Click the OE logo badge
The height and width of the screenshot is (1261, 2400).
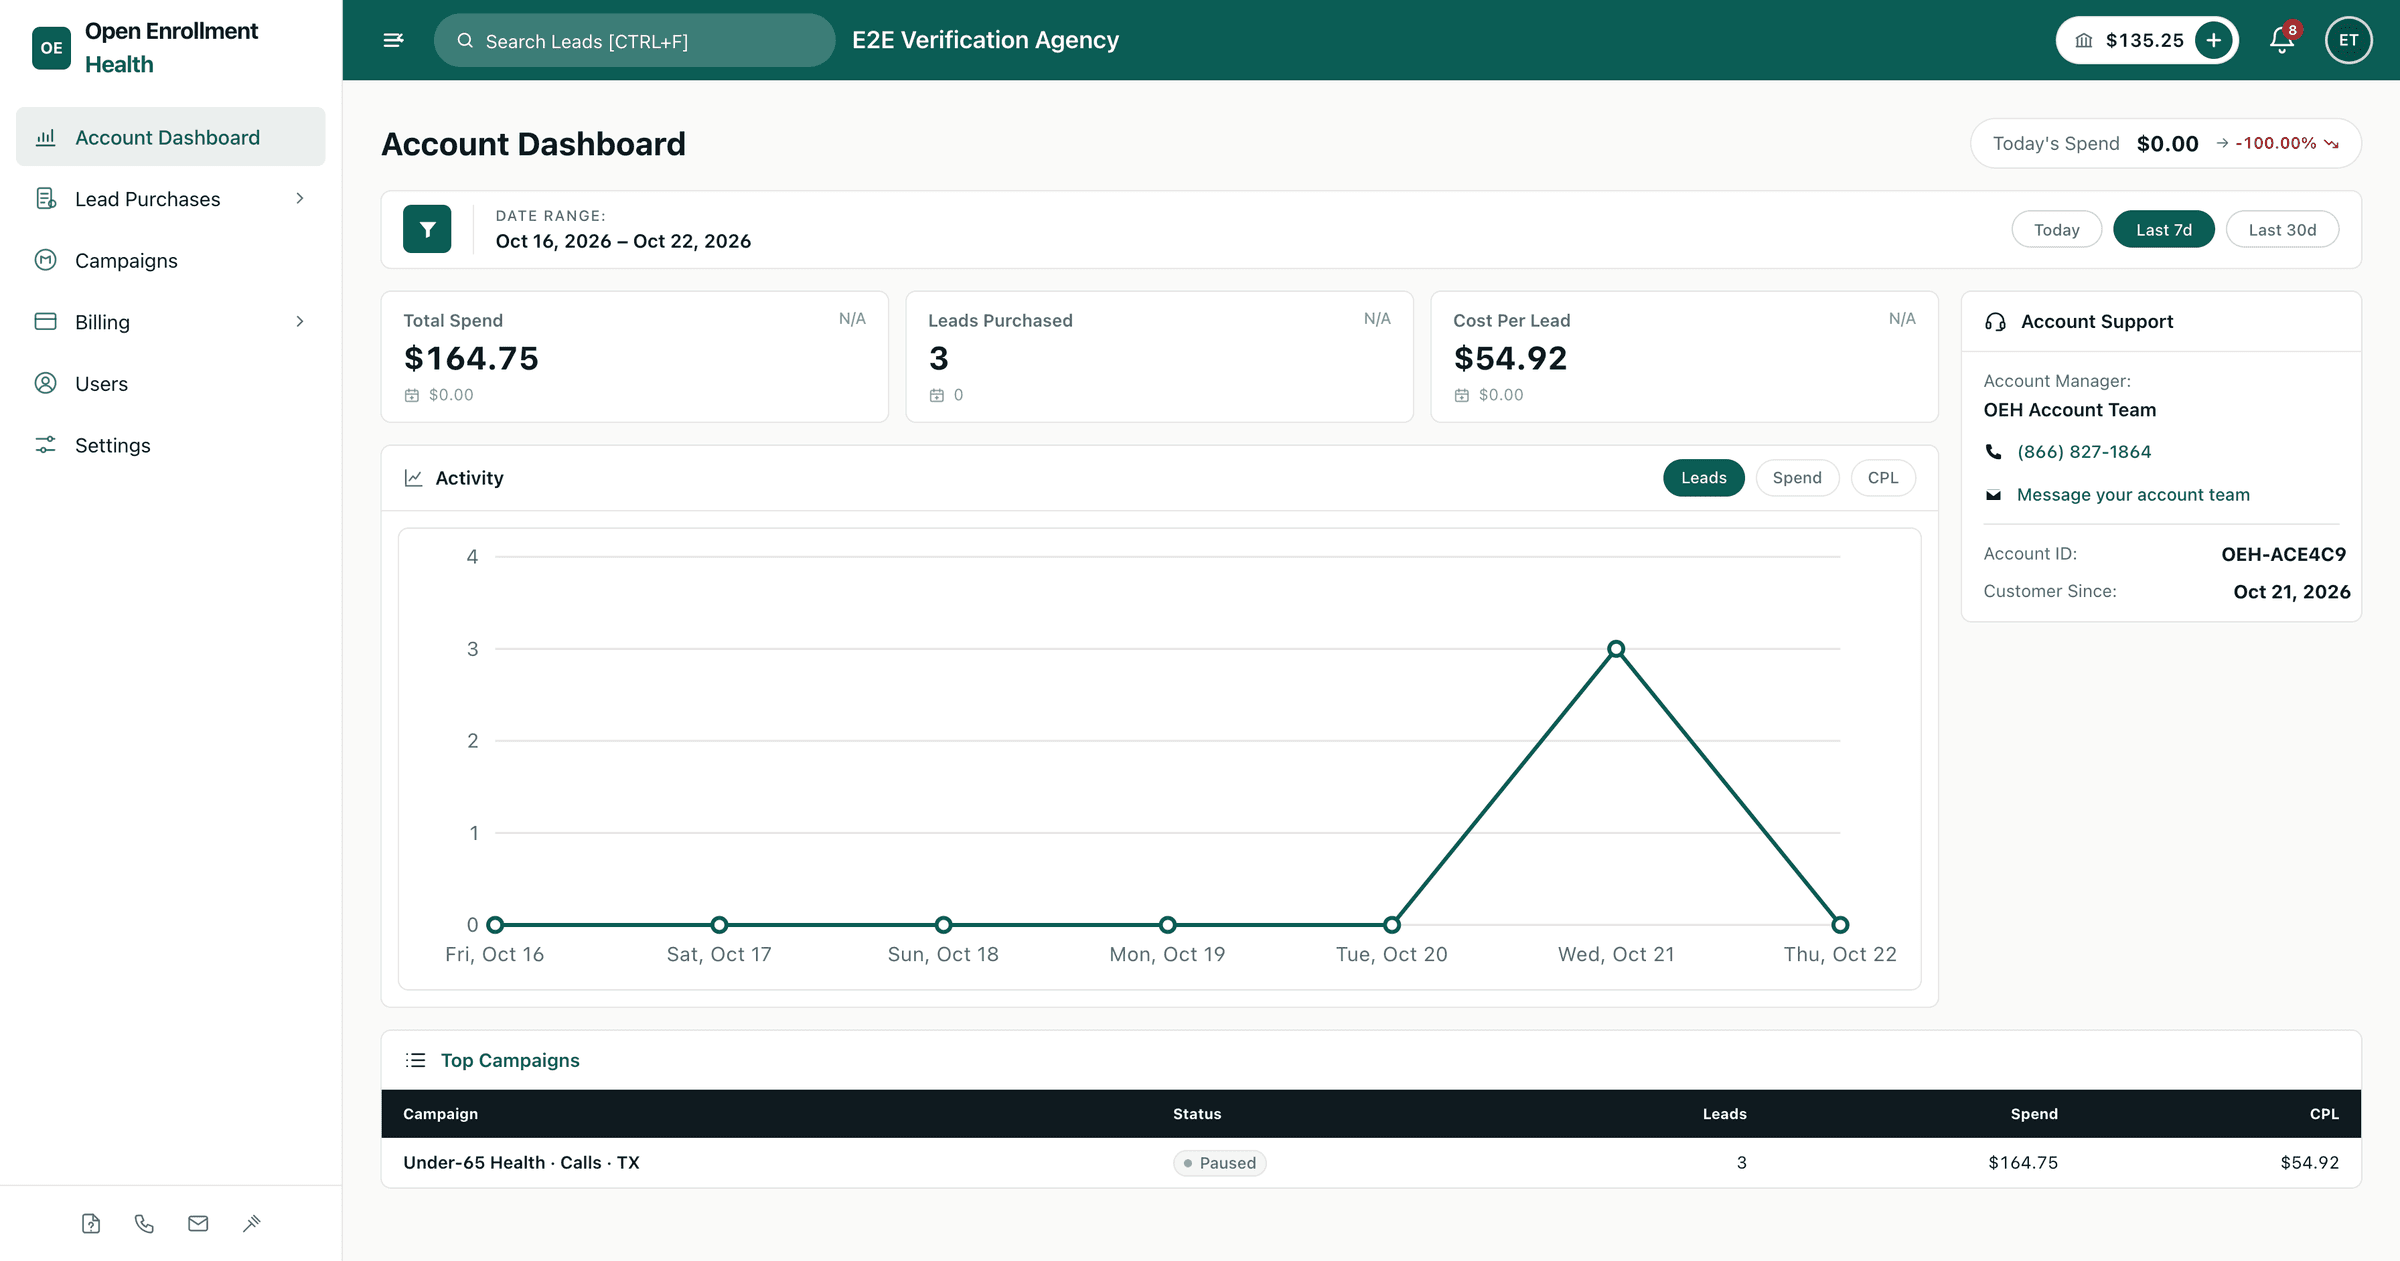pyautogui.click(x=51, y=48)
